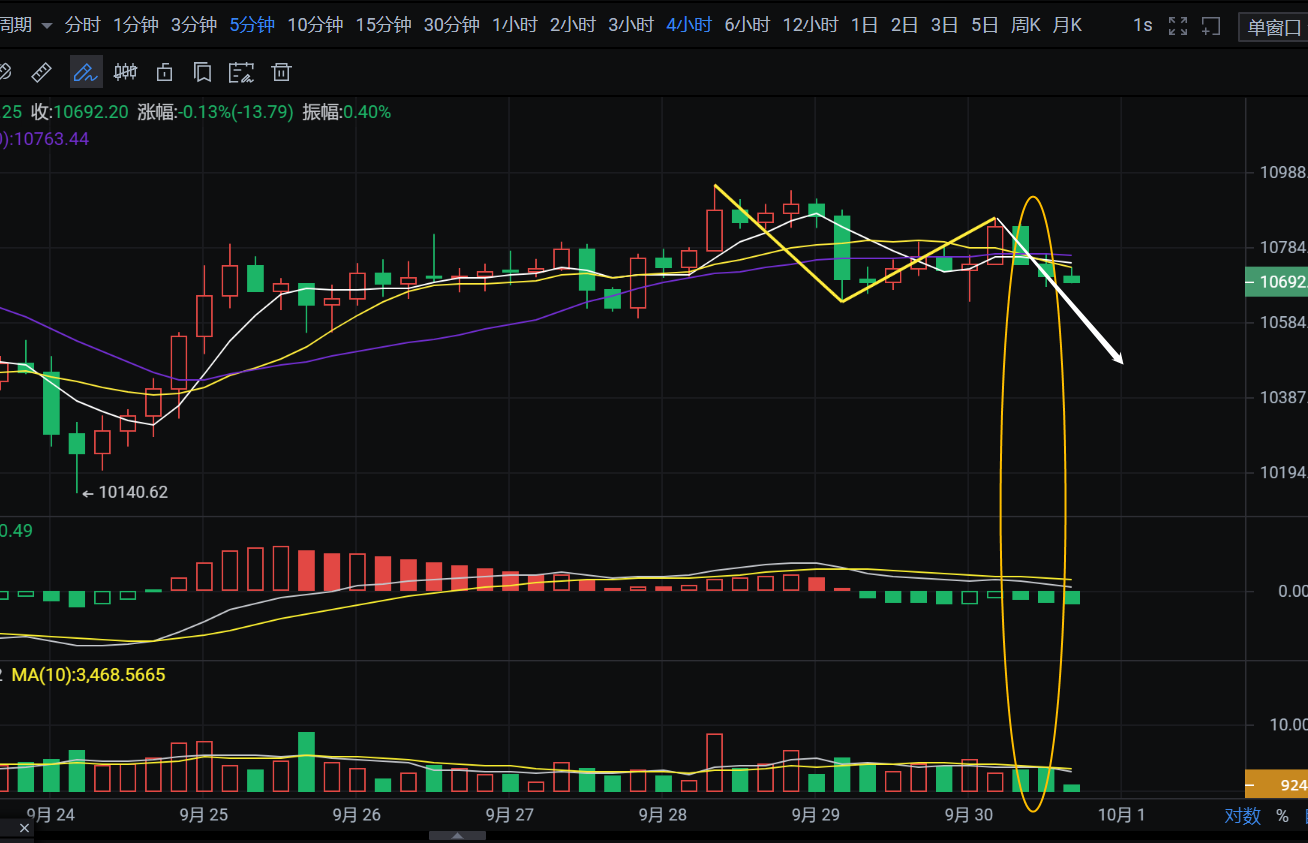1308x843 pixels.
Task: Enter fullscreen chart mode
Action: click(1178, 26)
